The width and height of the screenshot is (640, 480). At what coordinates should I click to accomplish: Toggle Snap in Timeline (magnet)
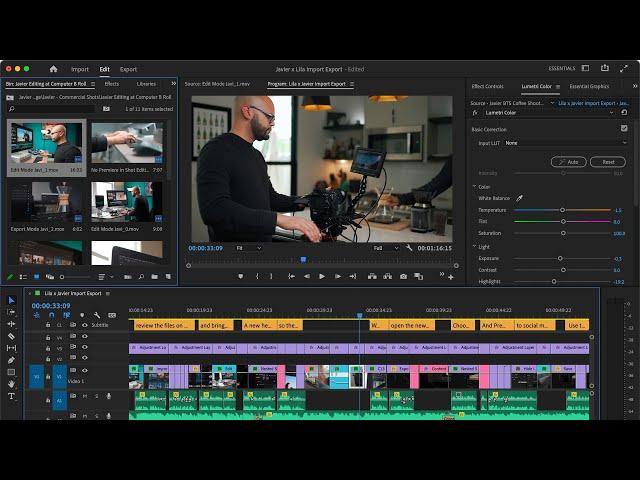51,315
